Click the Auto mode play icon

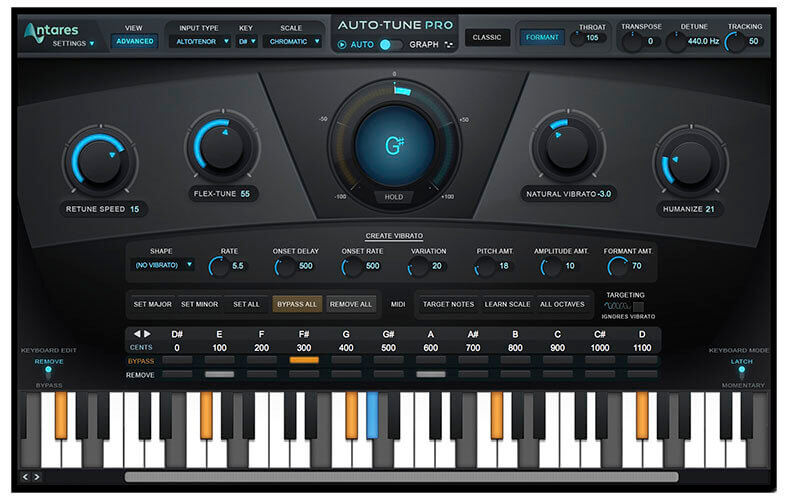pyautogui.click(x=342, y=44)
